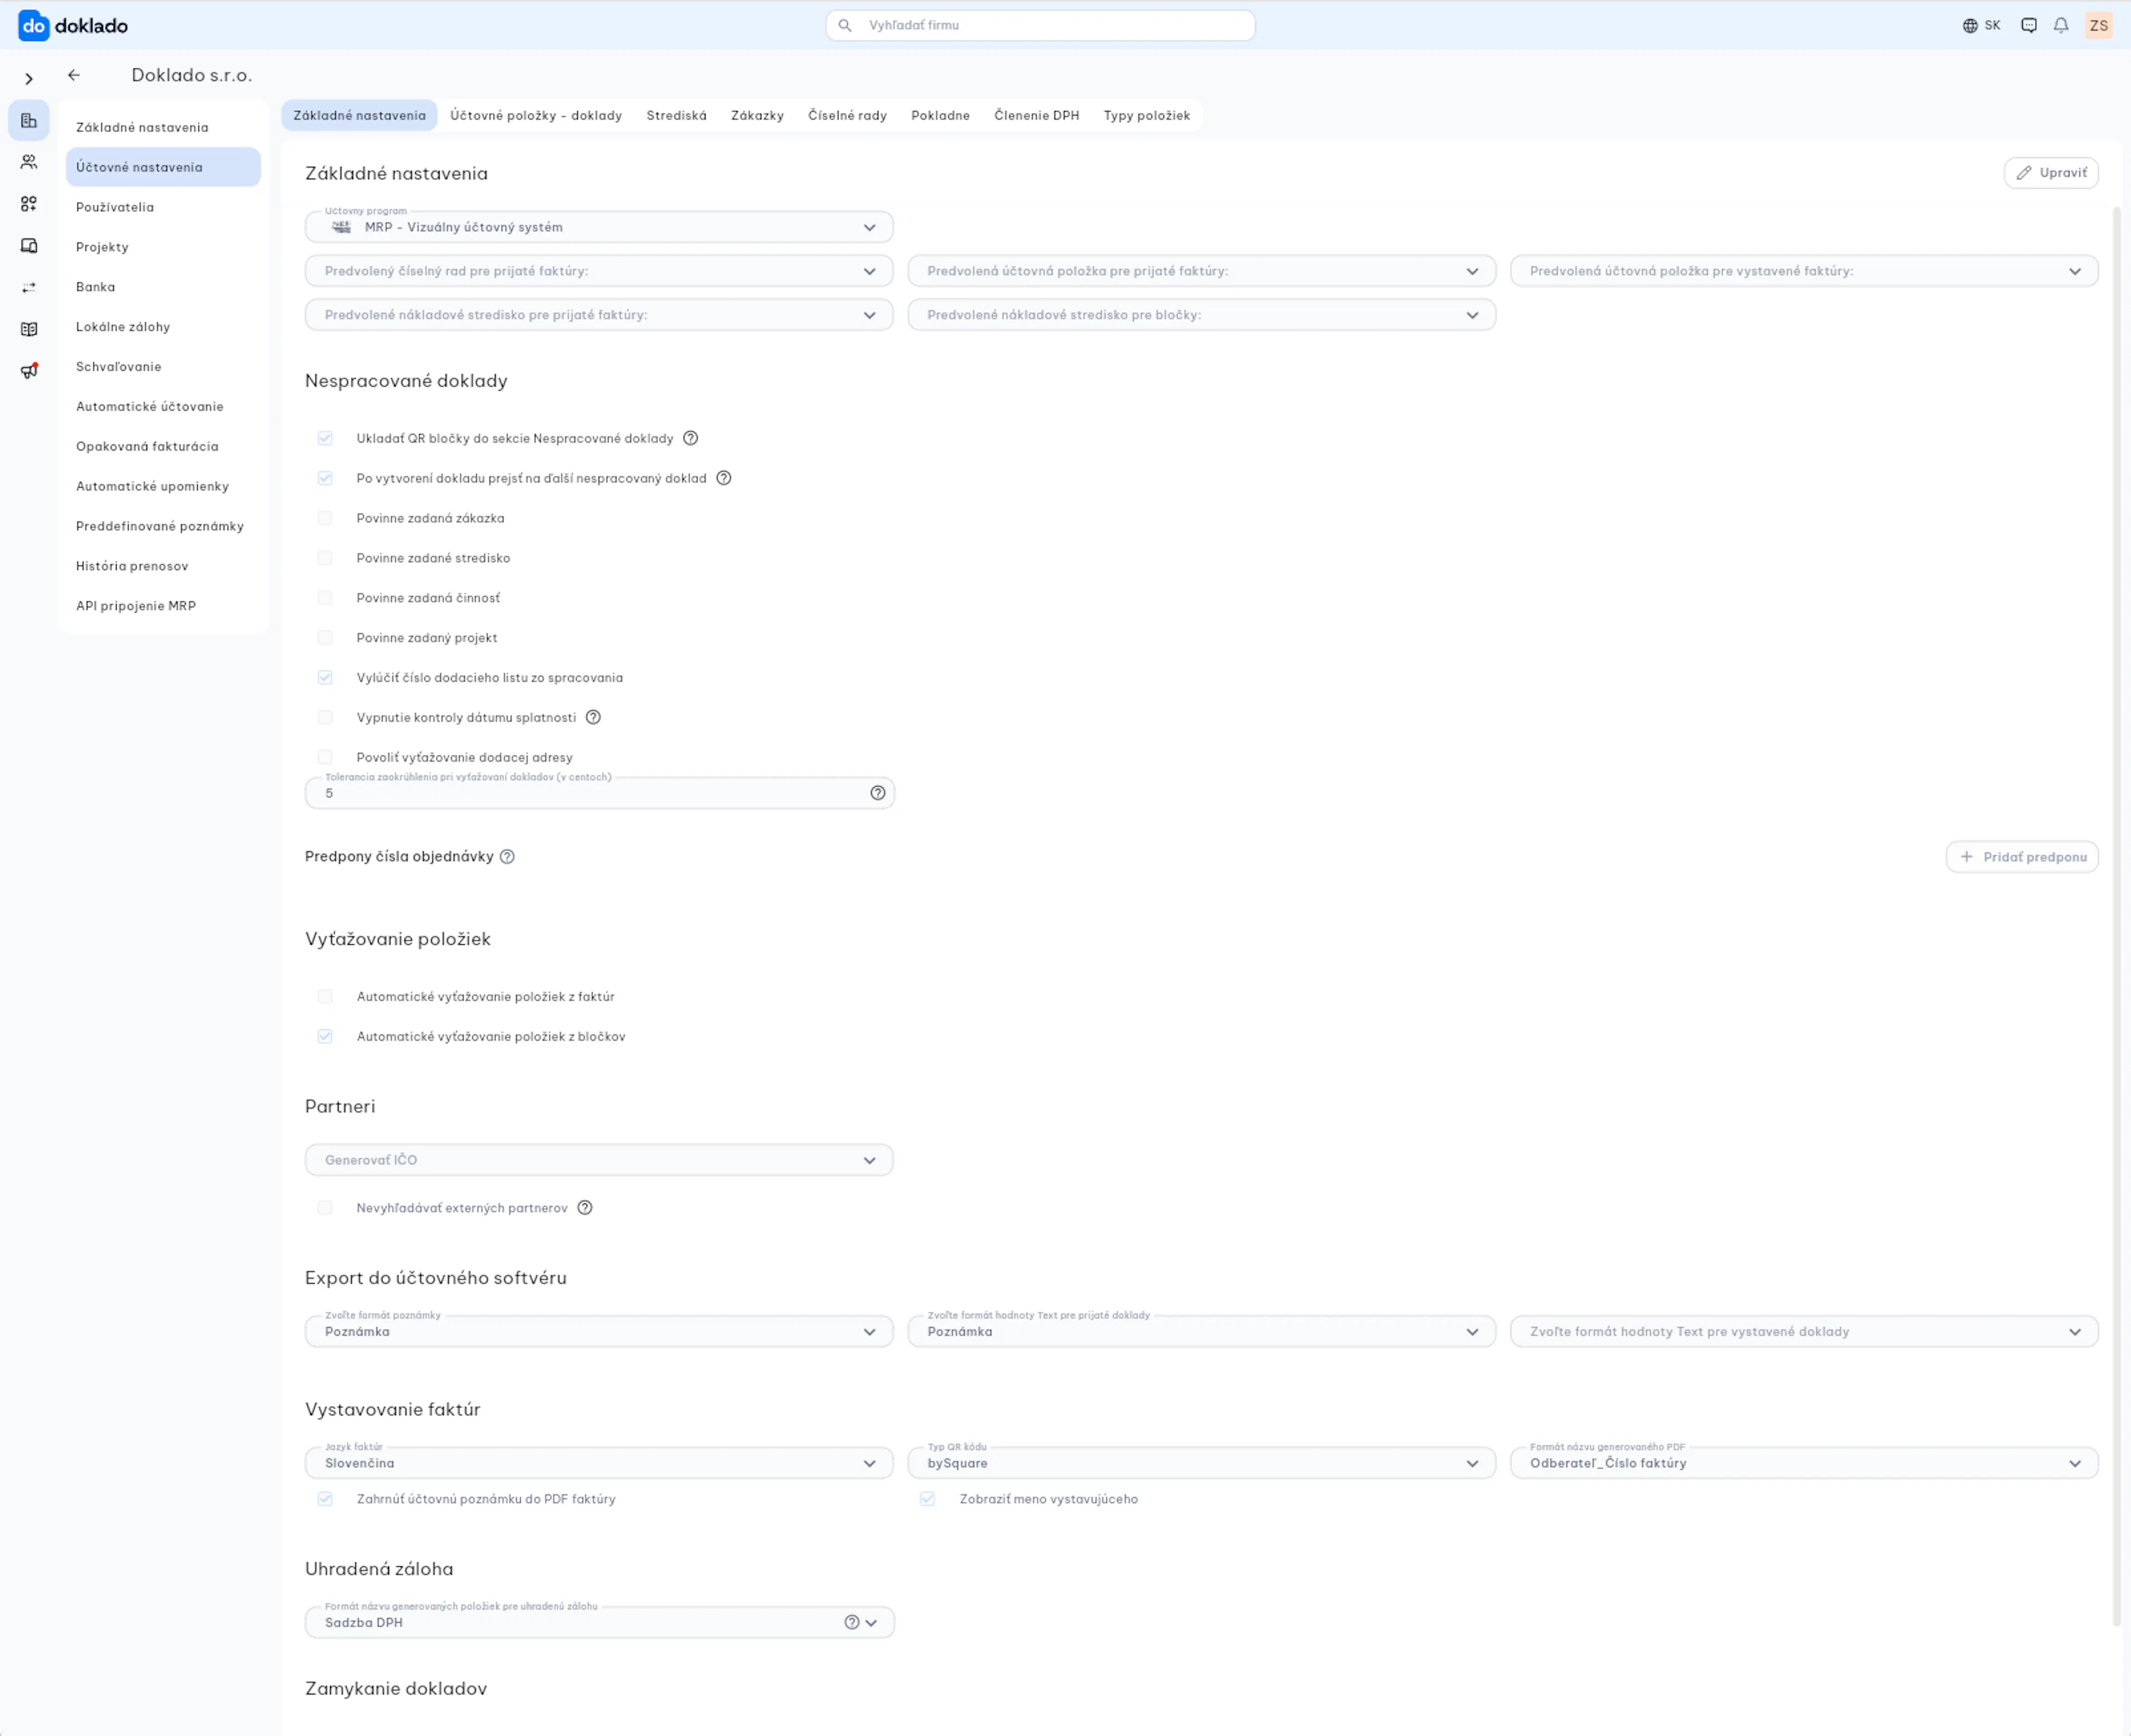Image resolution: width=2131 pixels, height=1736 pixels.
Task: Expand the Generovať IČO dropdown
Action: (599, 1160)
